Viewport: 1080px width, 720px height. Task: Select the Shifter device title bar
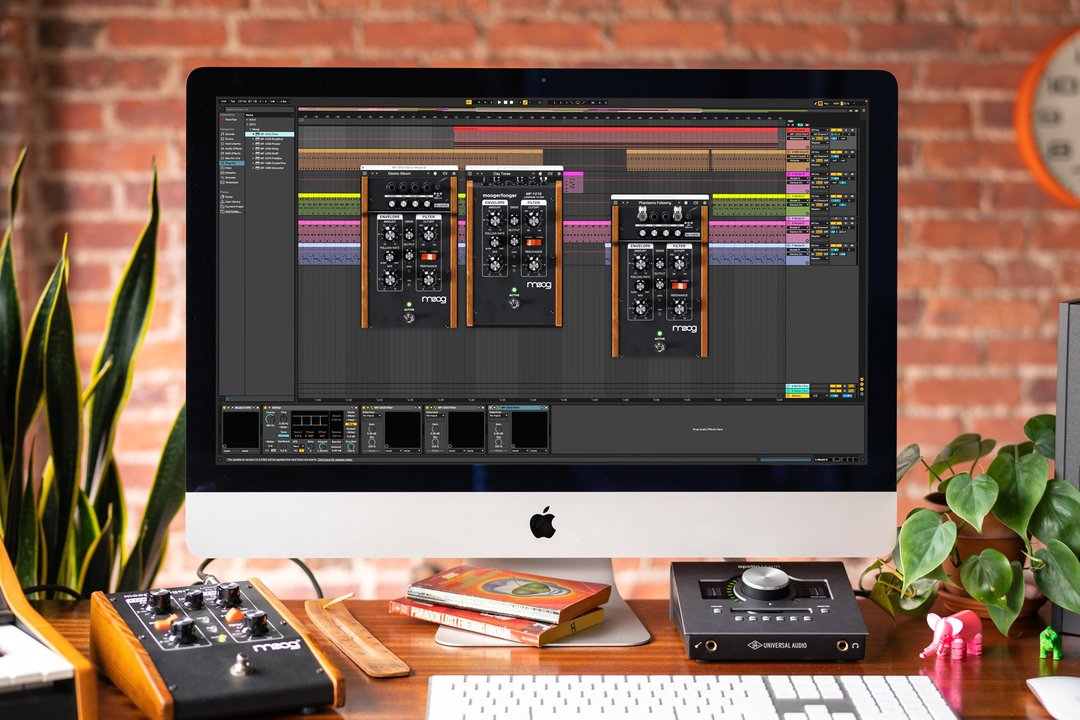[x=311, y=408]
